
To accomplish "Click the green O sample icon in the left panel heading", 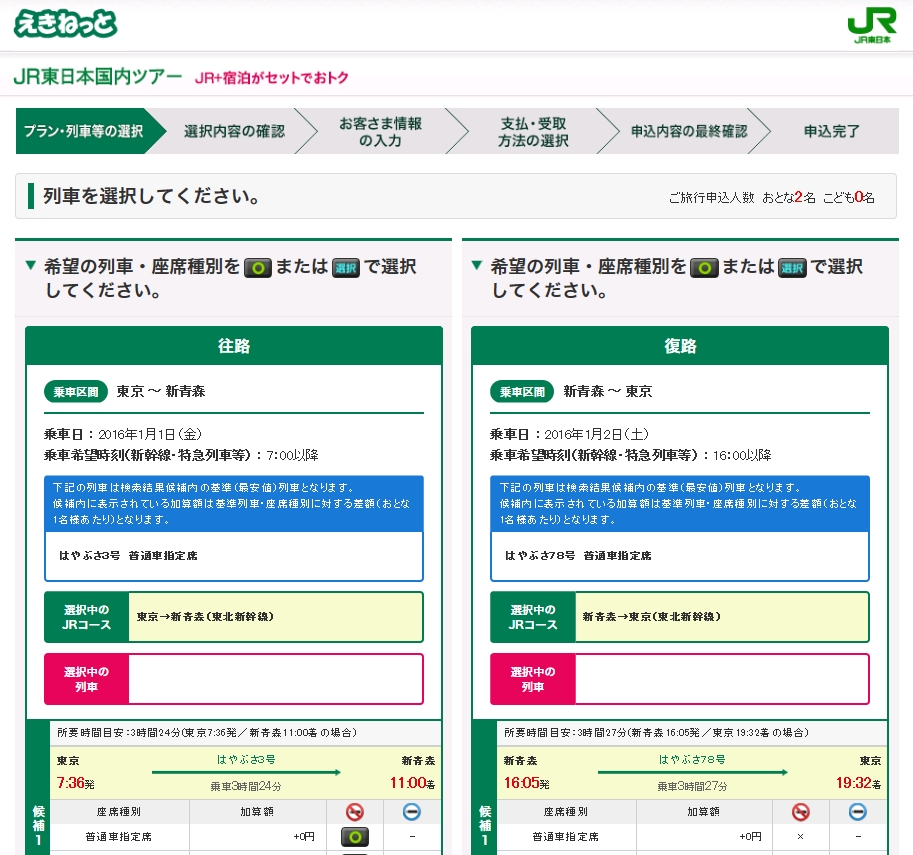I will [x=258, y=268].
